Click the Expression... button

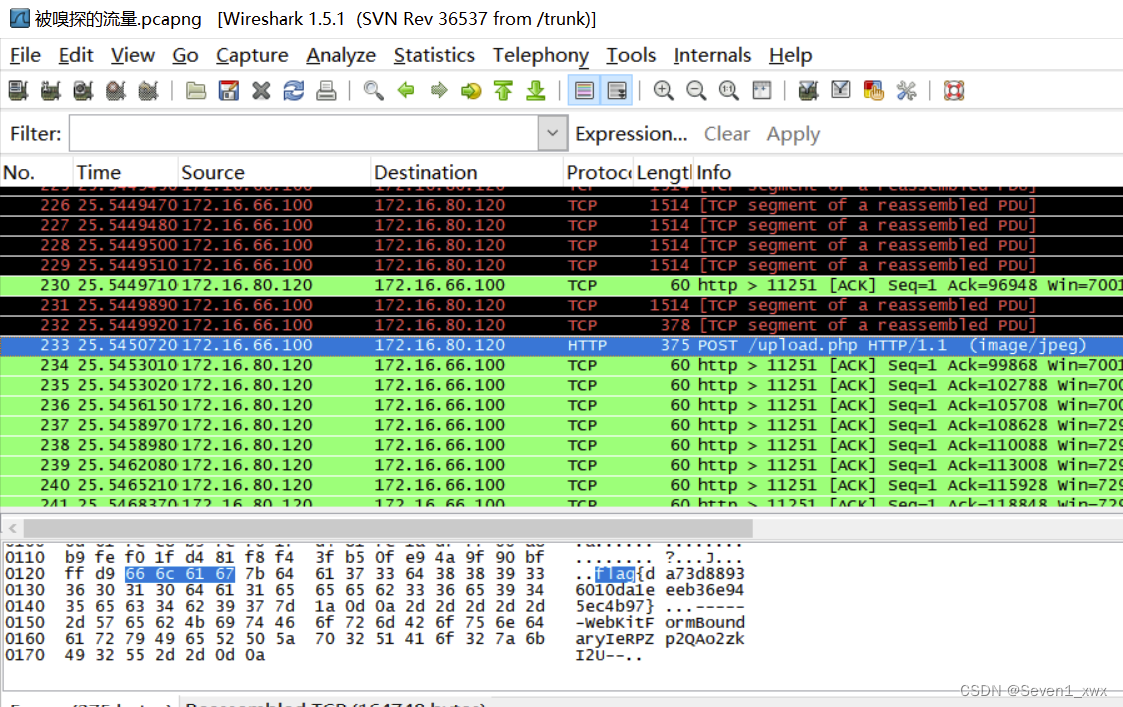coord(631,134)
